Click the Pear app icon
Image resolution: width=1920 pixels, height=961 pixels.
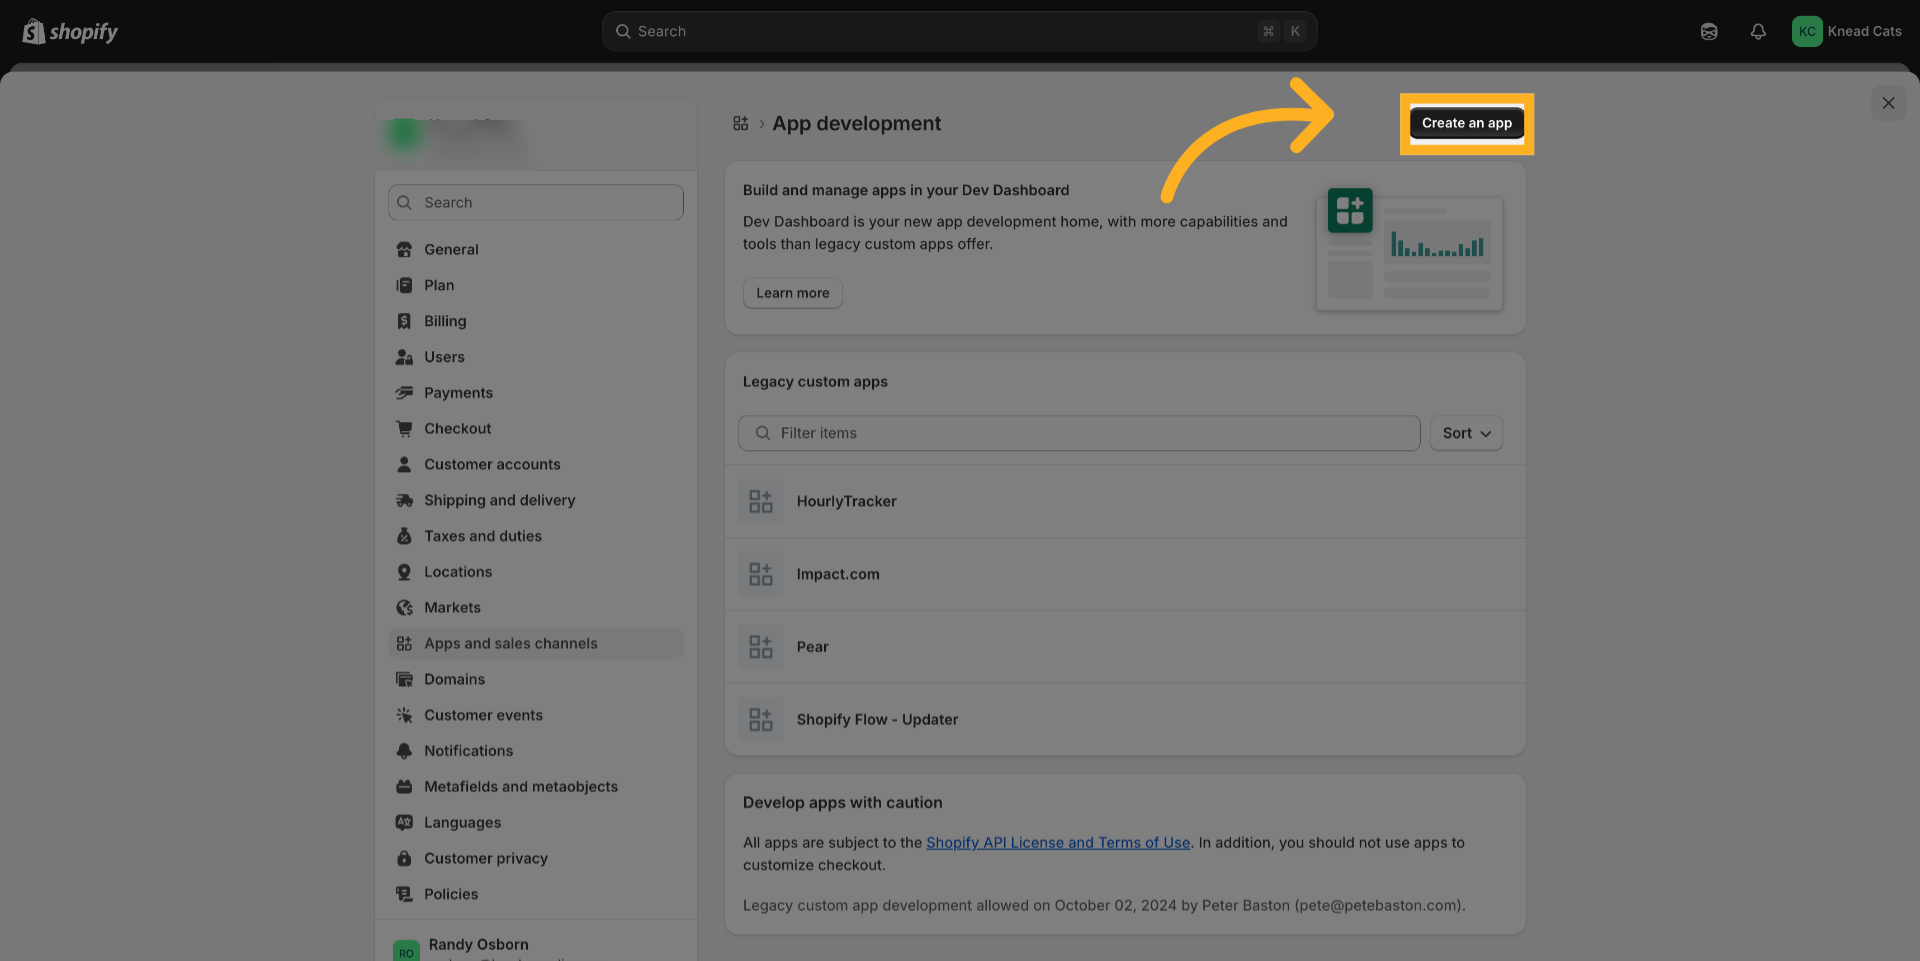pos(760,647)
